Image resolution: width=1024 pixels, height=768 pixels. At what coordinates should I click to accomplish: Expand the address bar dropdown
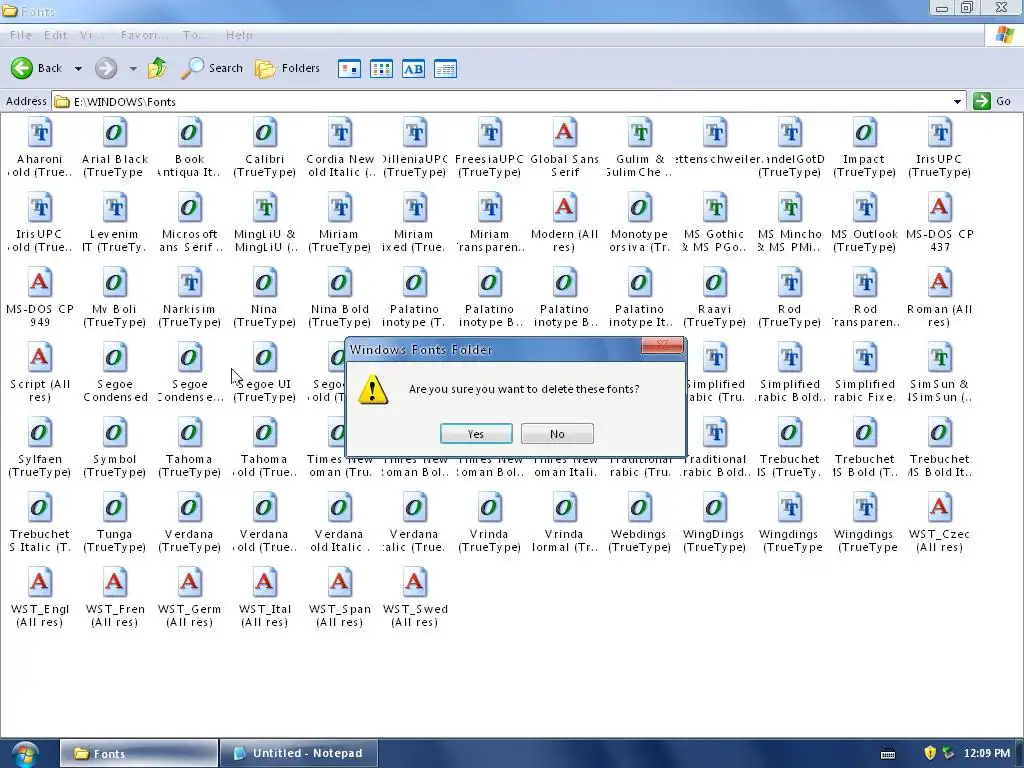point(957,102)
